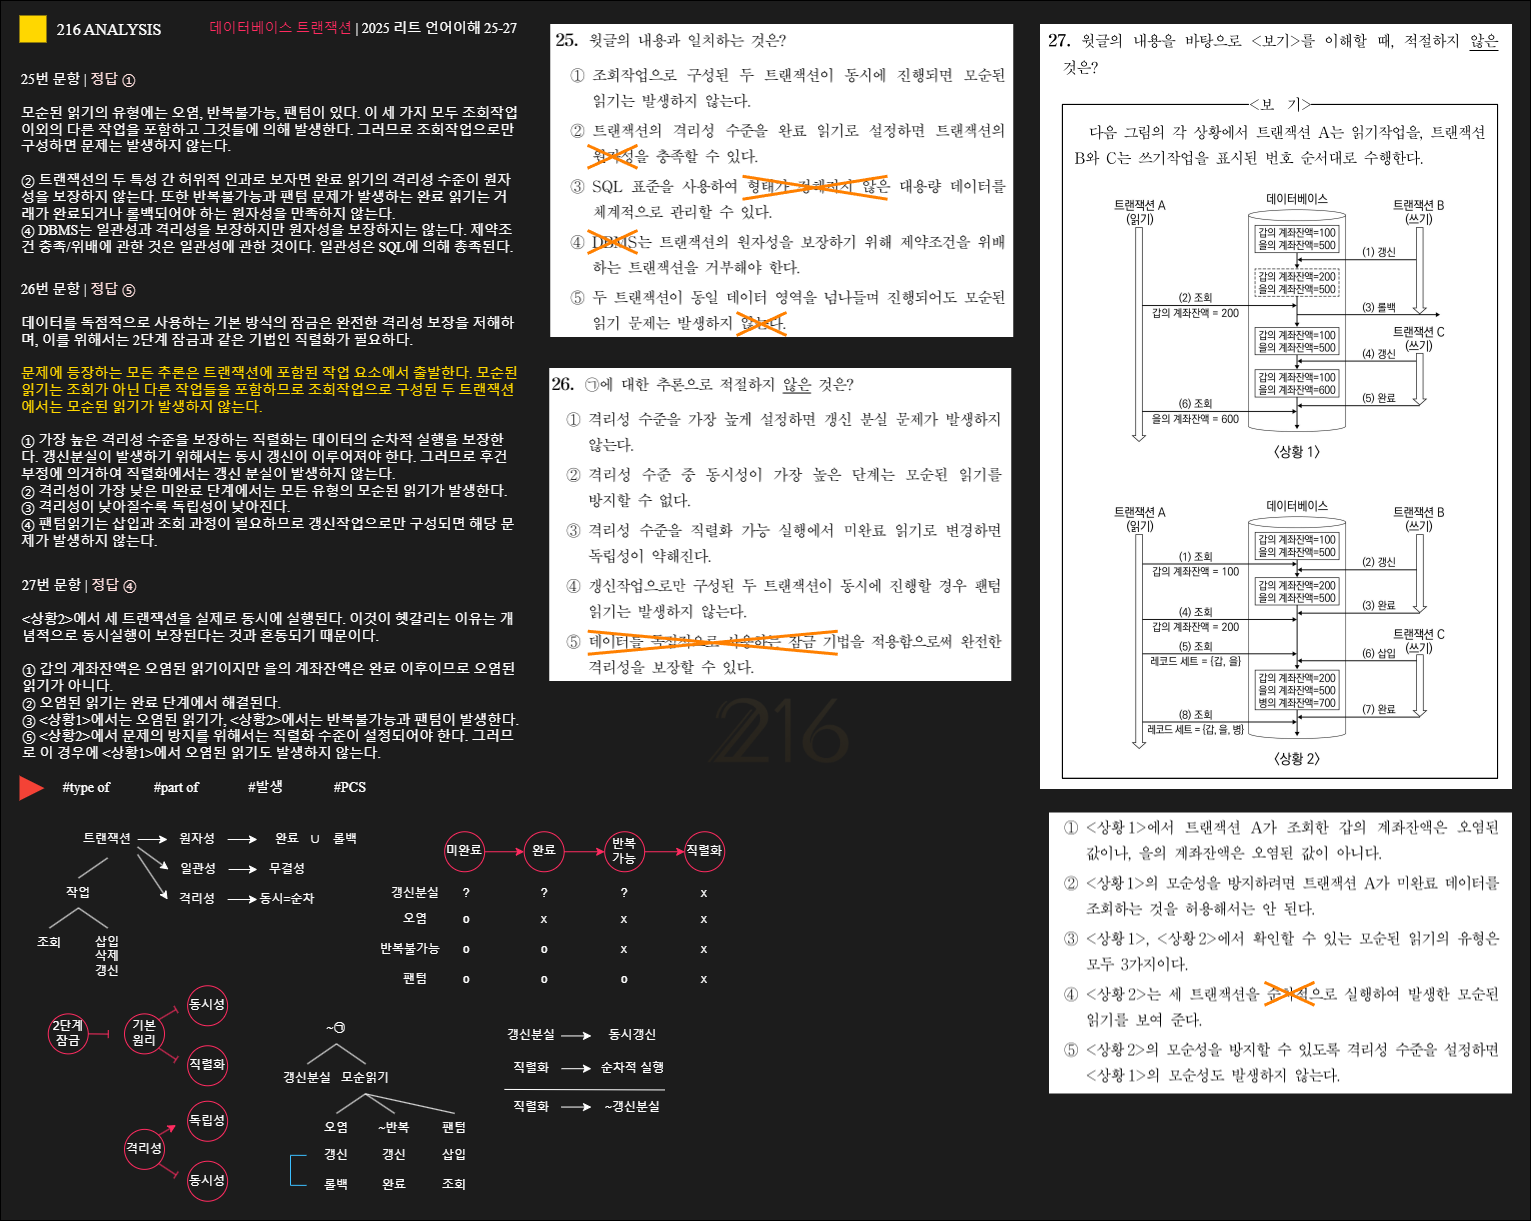Click the ~갱신분실 label
The image size is (1531, 1221).
point(632,1106)
